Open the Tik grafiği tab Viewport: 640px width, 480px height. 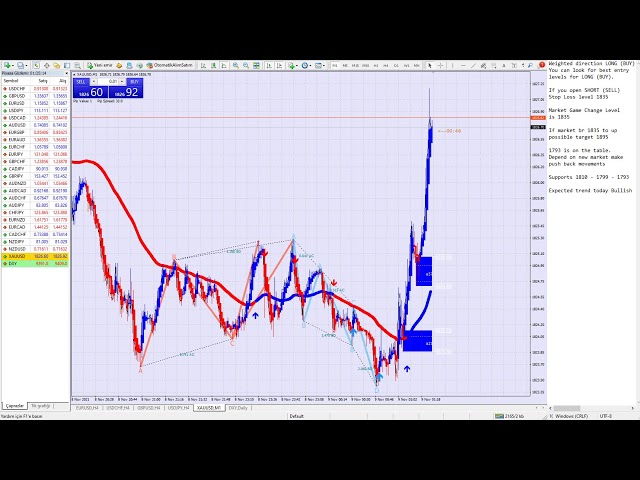tap(41, 406)
